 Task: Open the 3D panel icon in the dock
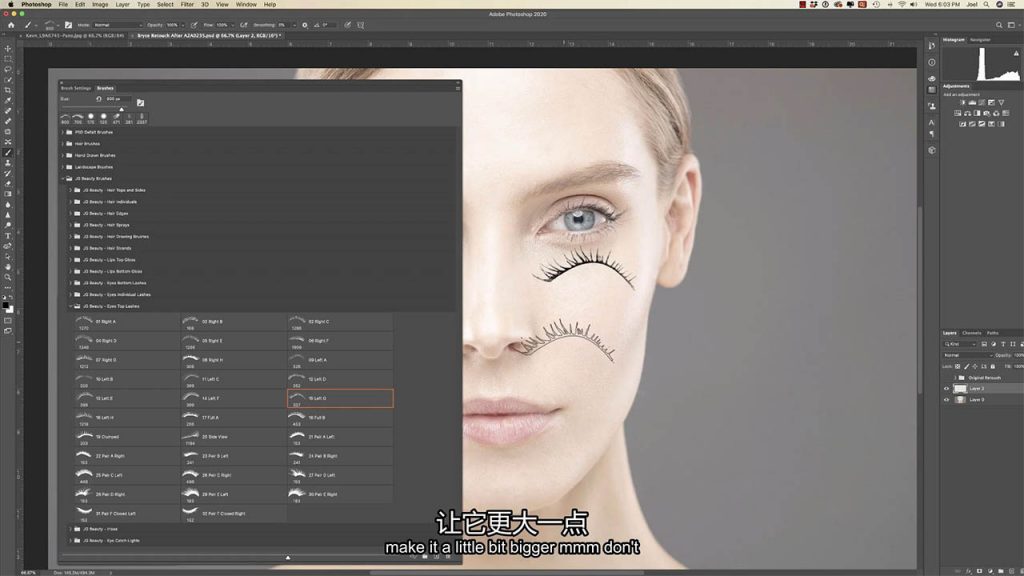[932, 150]
